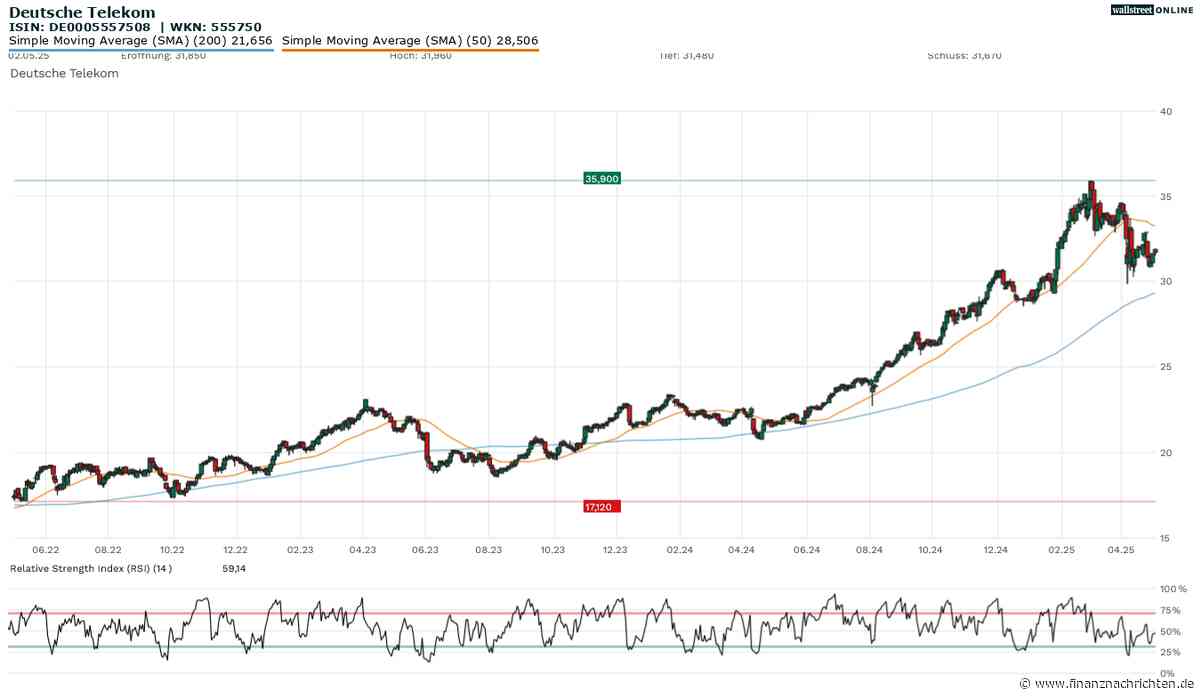Click the 50% RSI axis label

[1171, 631]
